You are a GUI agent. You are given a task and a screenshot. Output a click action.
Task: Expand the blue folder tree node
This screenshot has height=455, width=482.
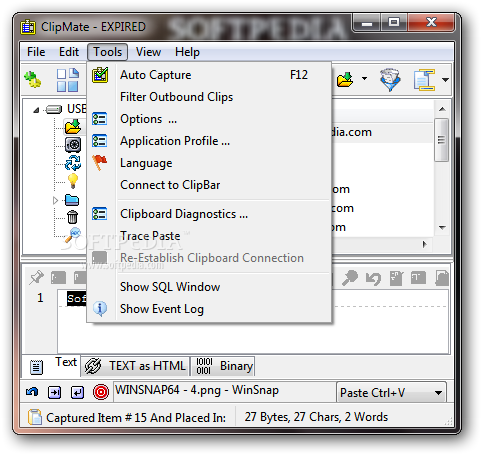pos(55,200)
